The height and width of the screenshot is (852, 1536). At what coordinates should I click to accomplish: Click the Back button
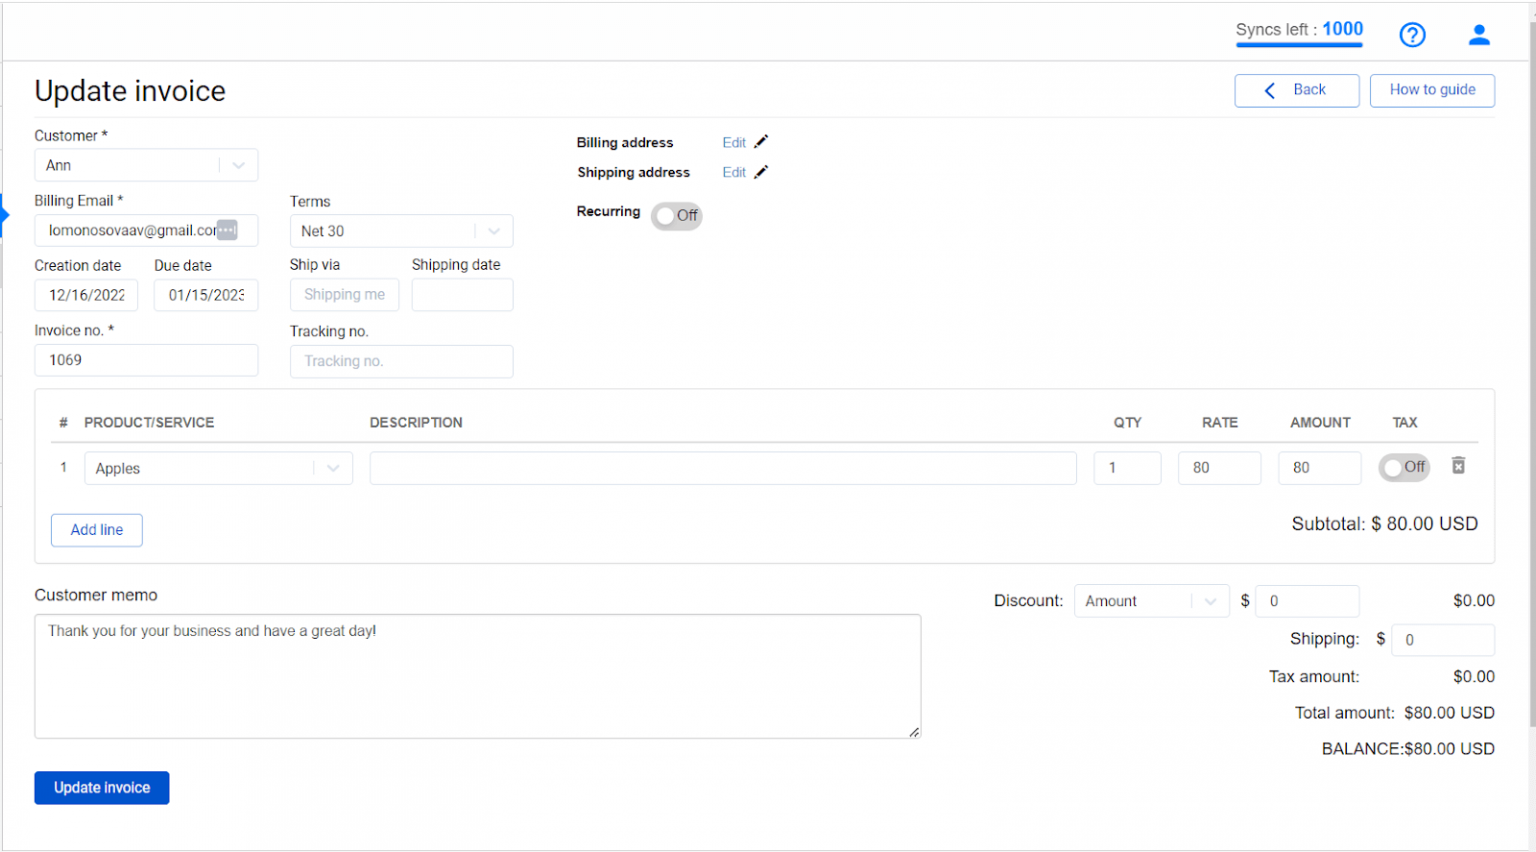point(1297,90)
